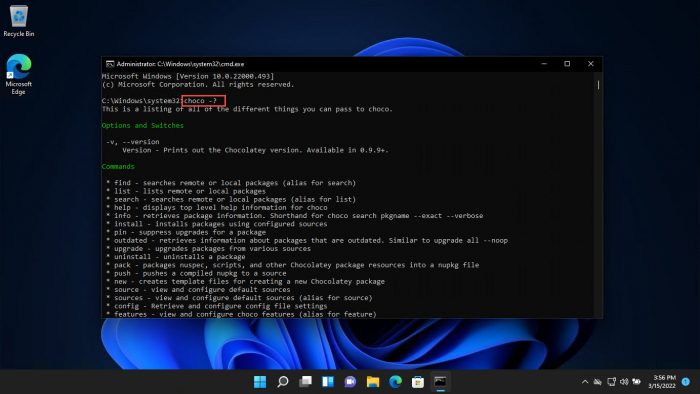
Task: Click the '-v, --version' switch line
Action: click(132, 142)
